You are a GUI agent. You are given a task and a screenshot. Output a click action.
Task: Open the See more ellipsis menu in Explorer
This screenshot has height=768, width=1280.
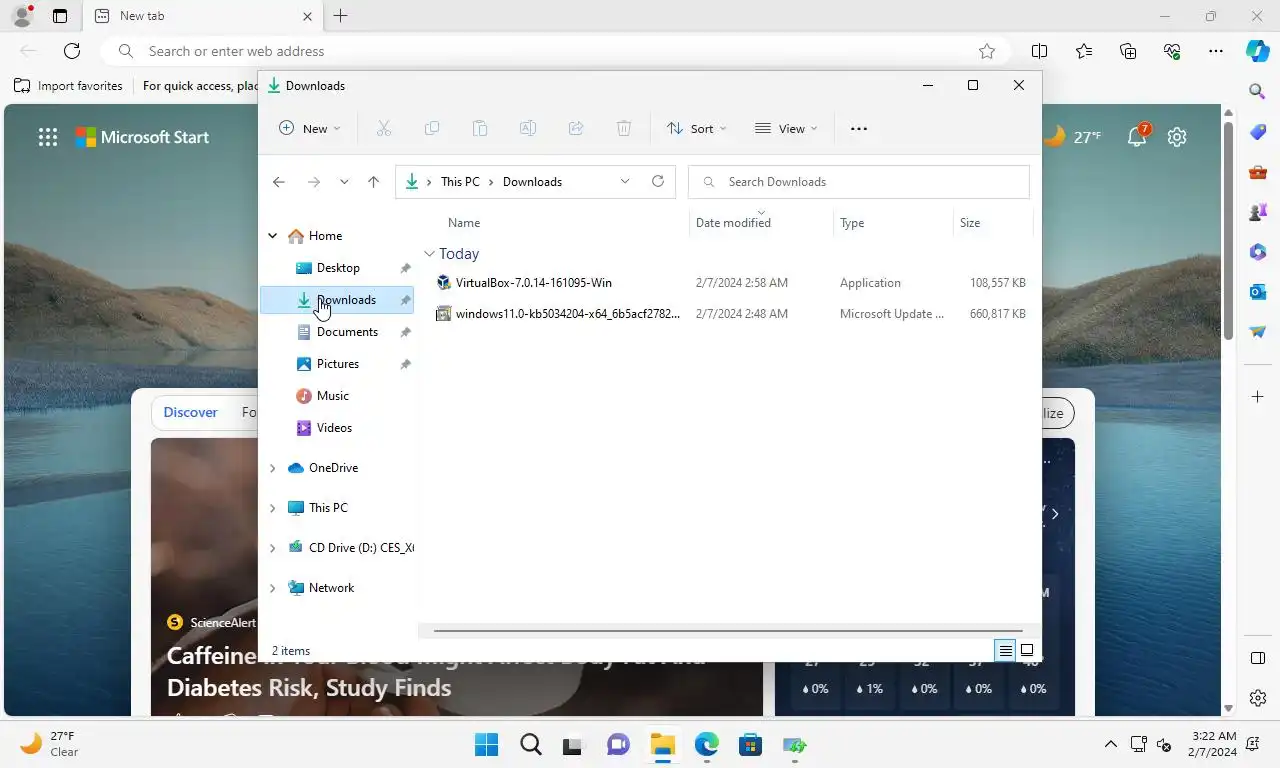[858, 128]
